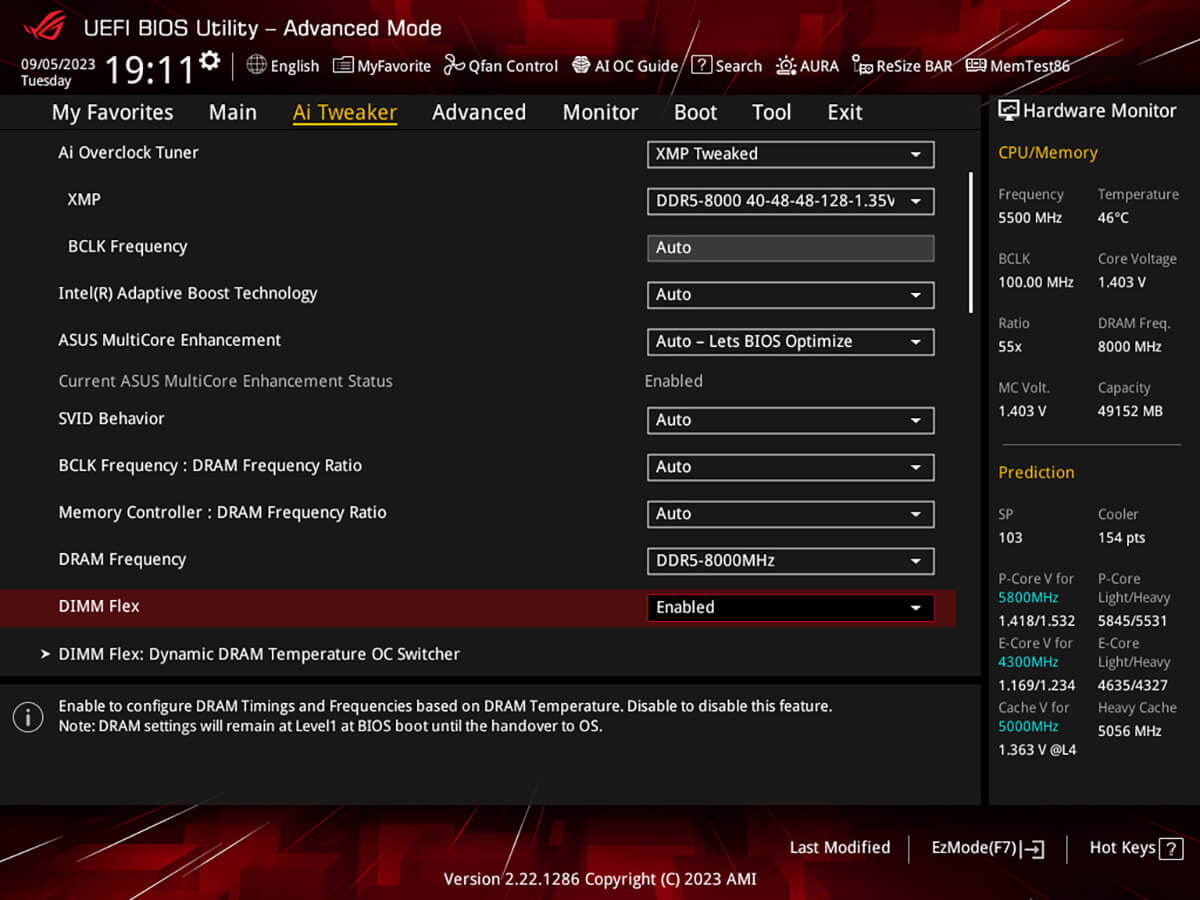Viewport: 1200px width, 900px height.
Task: Open the BIOS Search function
Action: point(727,66)
